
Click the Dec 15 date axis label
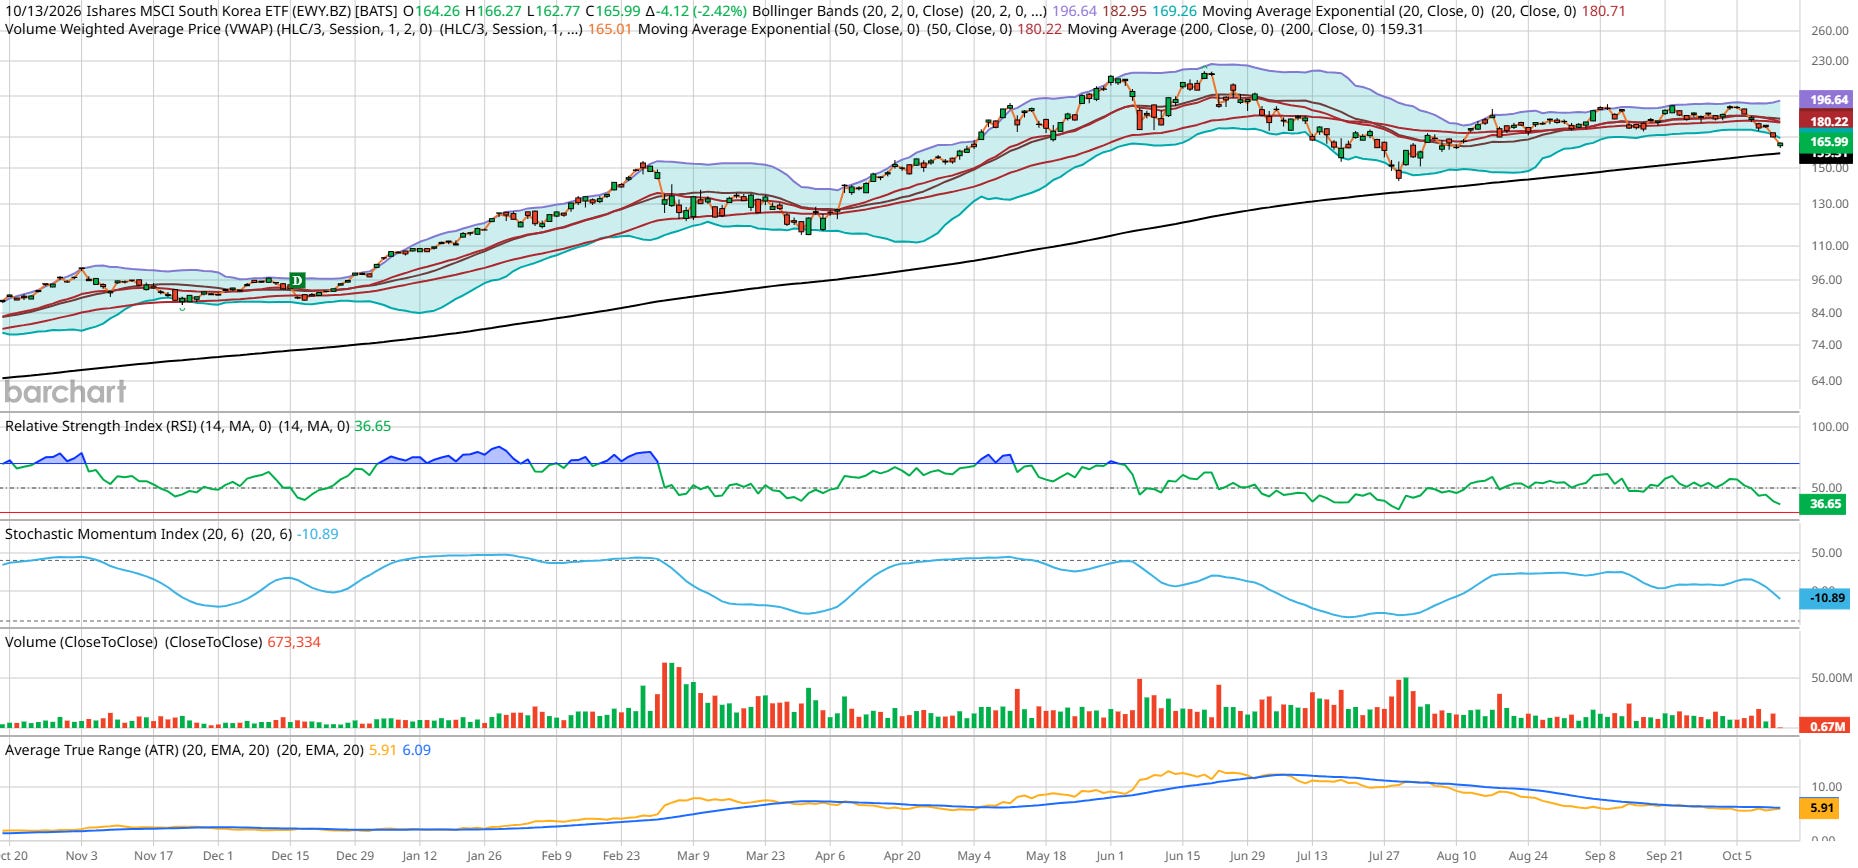[x=290, y=856]
